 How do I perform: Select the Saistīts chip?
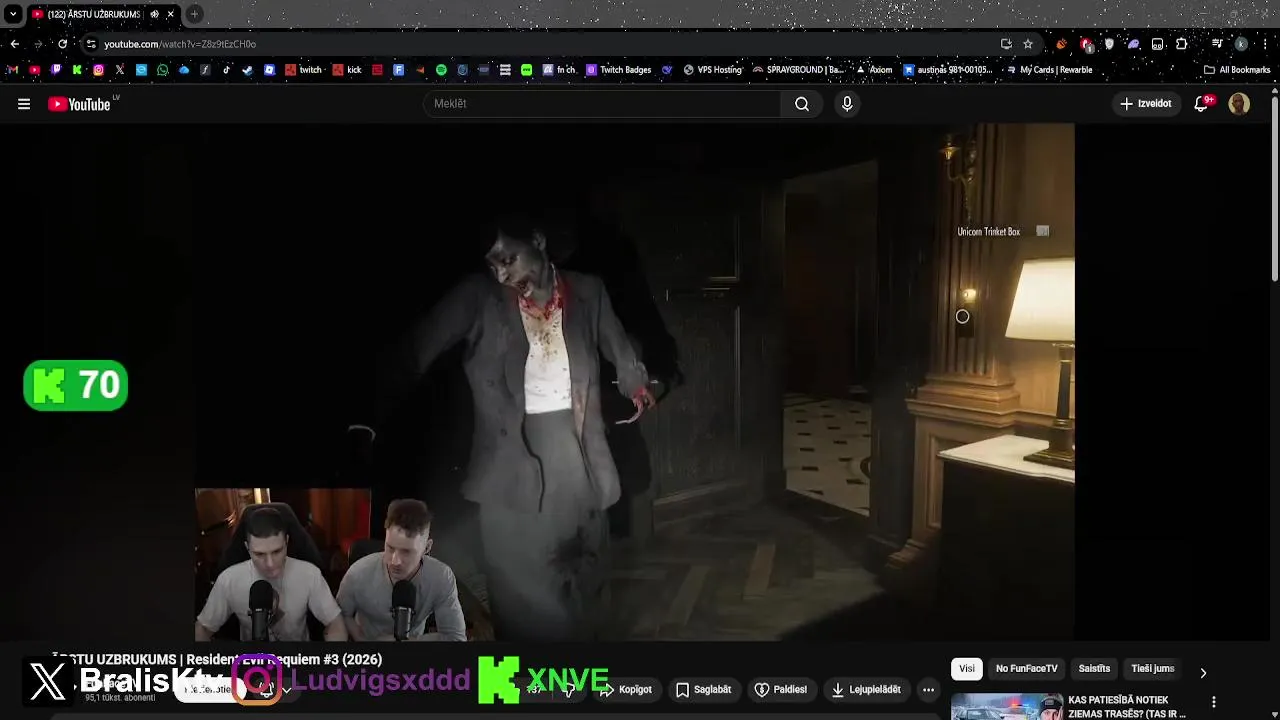coord(1094,669)
